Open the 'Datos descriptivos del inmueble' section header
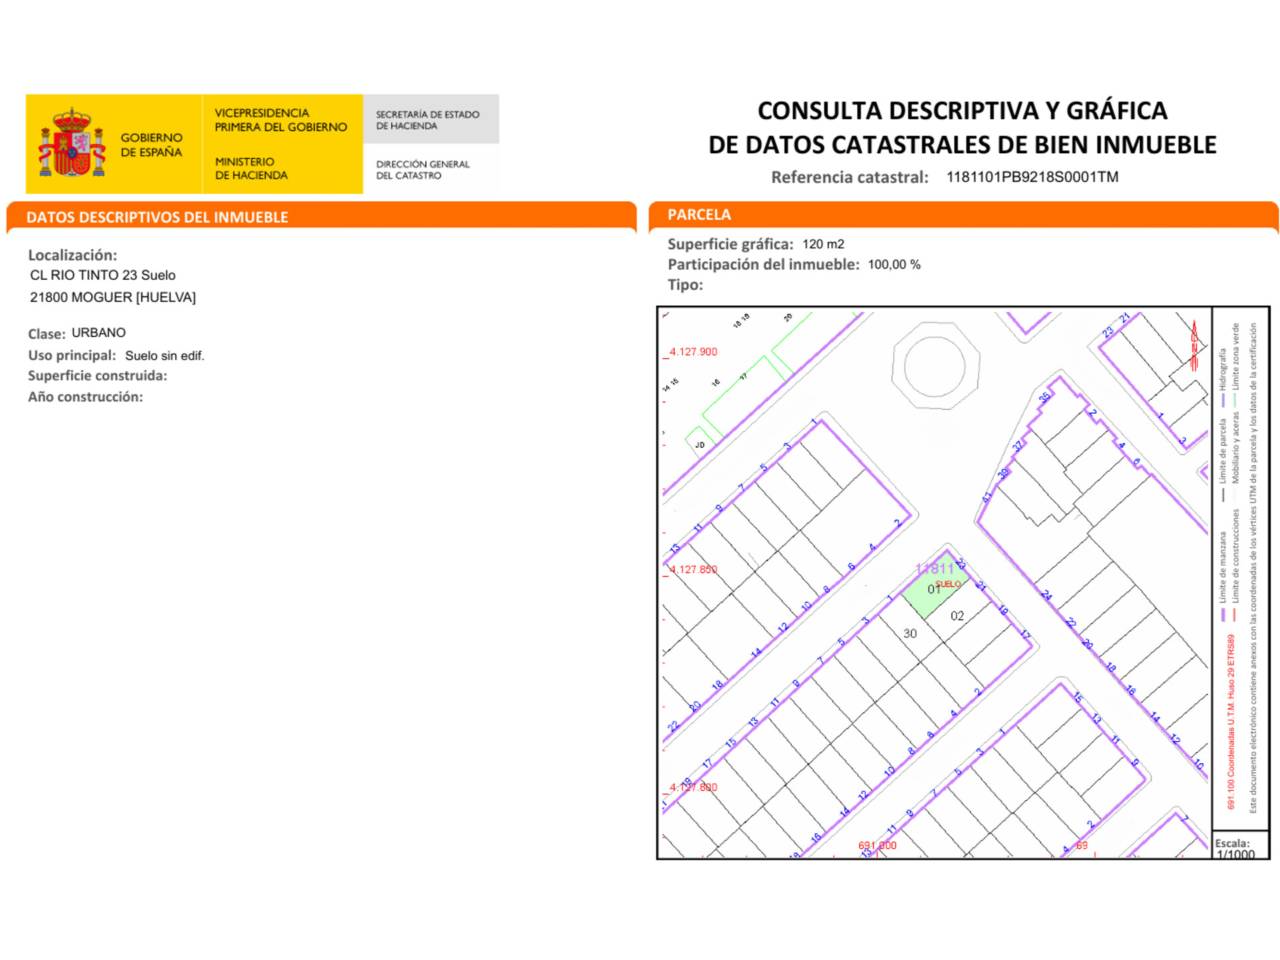Screen dimensions: 1280x960 [x=157, y=217]
